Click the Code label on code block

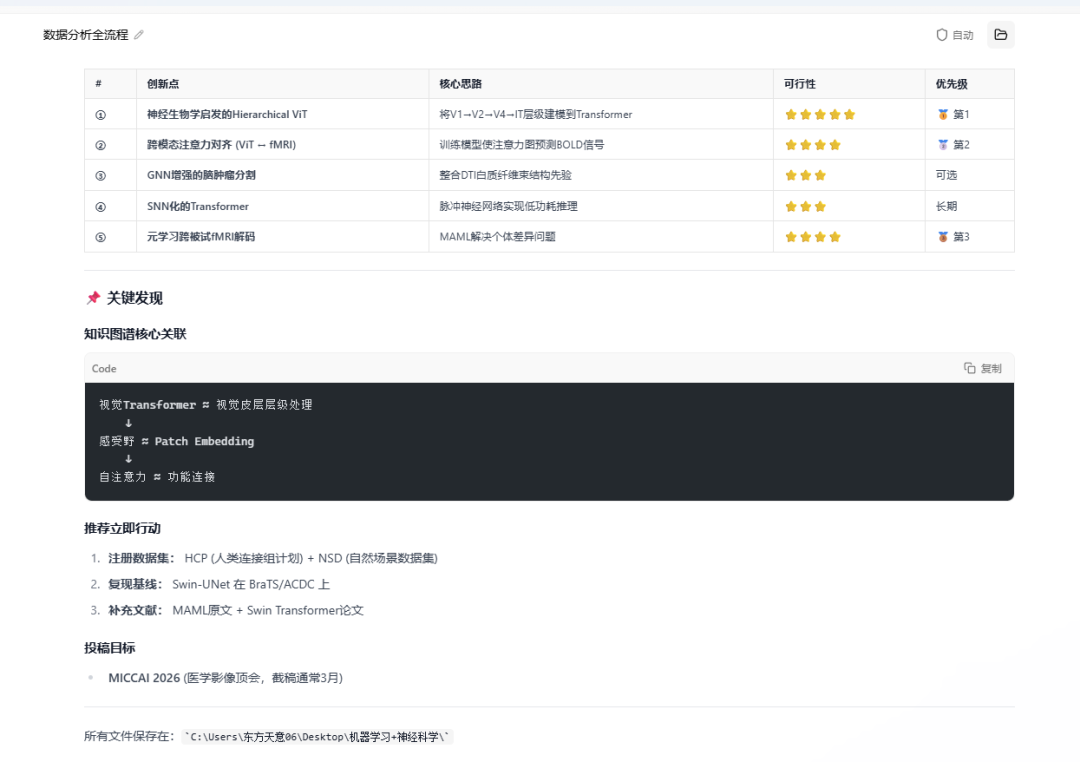point(104,369)
